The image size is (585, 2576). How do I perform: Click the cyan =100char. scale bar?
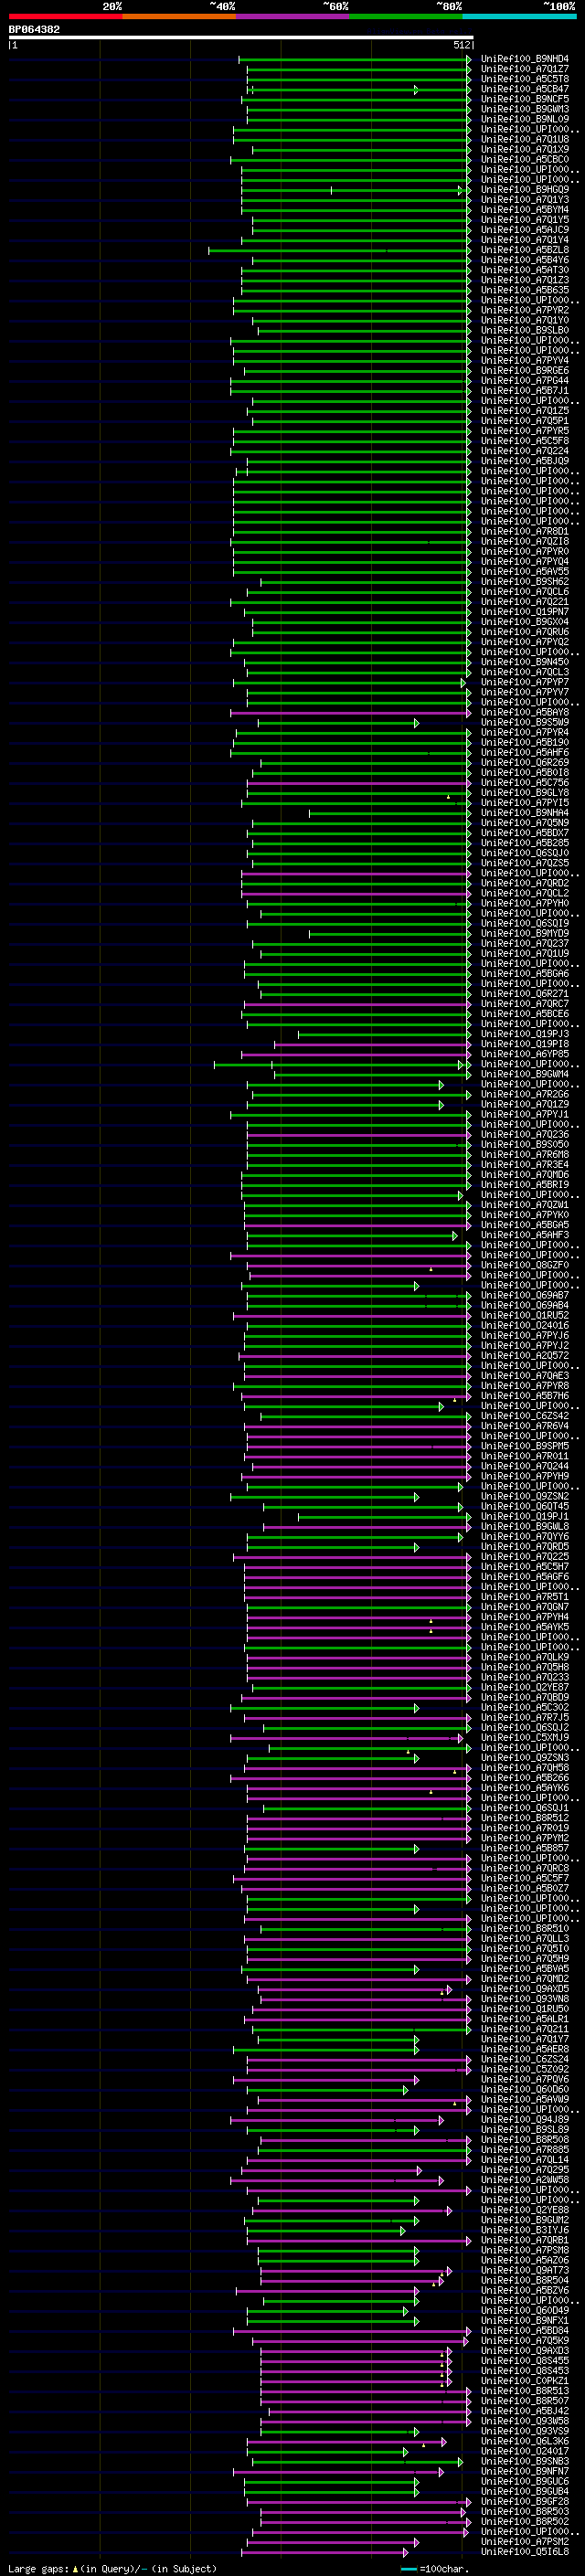[x=408, y=2569]
